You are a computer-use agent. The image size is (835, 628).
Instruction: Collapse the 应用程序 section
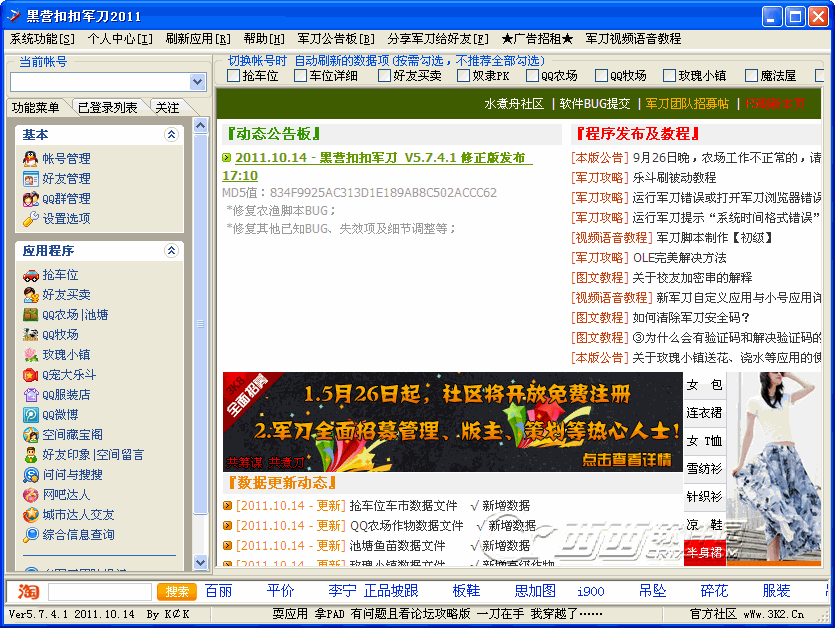[x=171, y=250]
